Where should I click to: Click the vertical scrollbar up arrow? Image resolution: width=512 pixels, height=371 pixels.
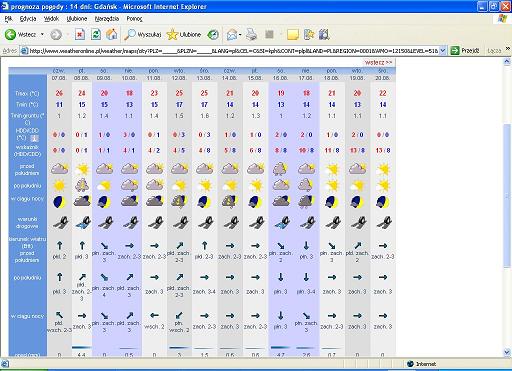tap(507, 62)
